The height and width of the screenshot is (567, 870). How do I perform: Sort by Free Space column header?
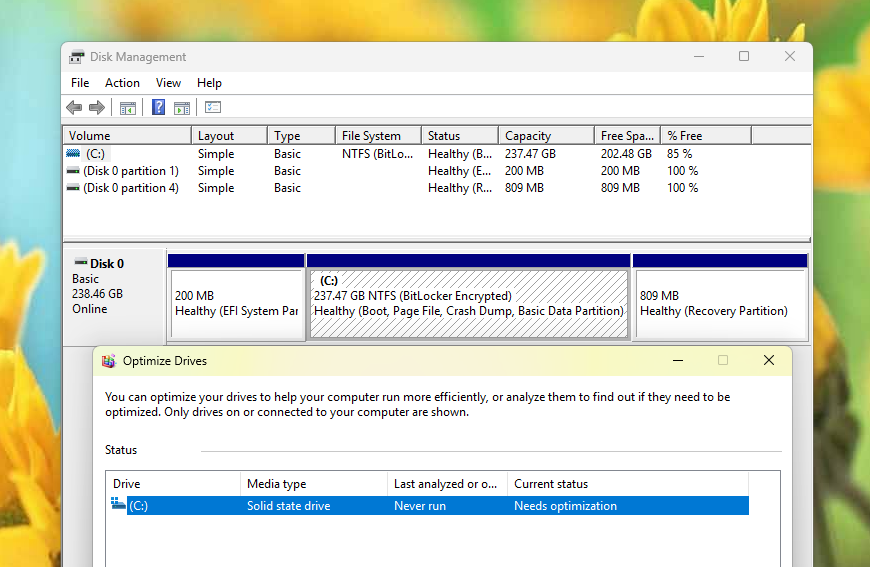pyautogui.click(x=628, y=136)
